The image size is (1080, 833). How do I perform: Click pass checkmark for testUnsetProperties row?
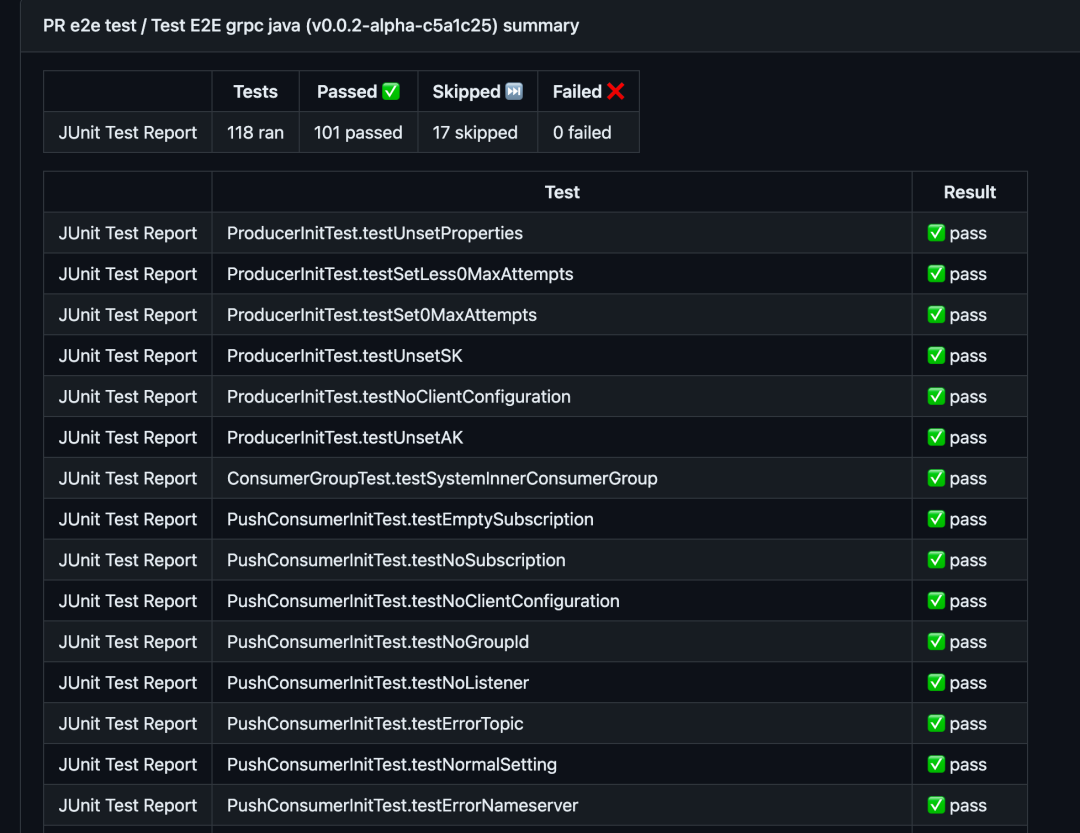pos(936,233)
